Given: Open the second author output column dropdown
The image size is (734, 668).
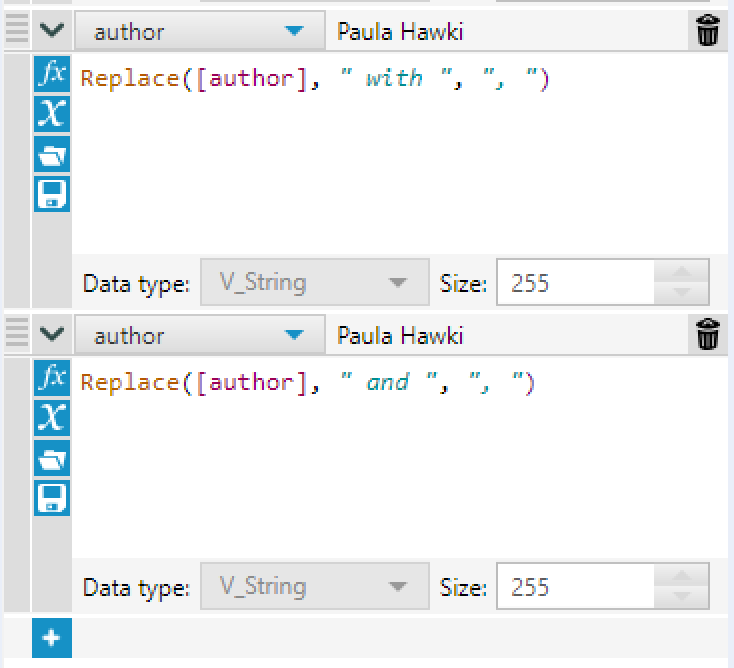Looking at the screenshot, I should pyautogui.click(x=292, y=335).
